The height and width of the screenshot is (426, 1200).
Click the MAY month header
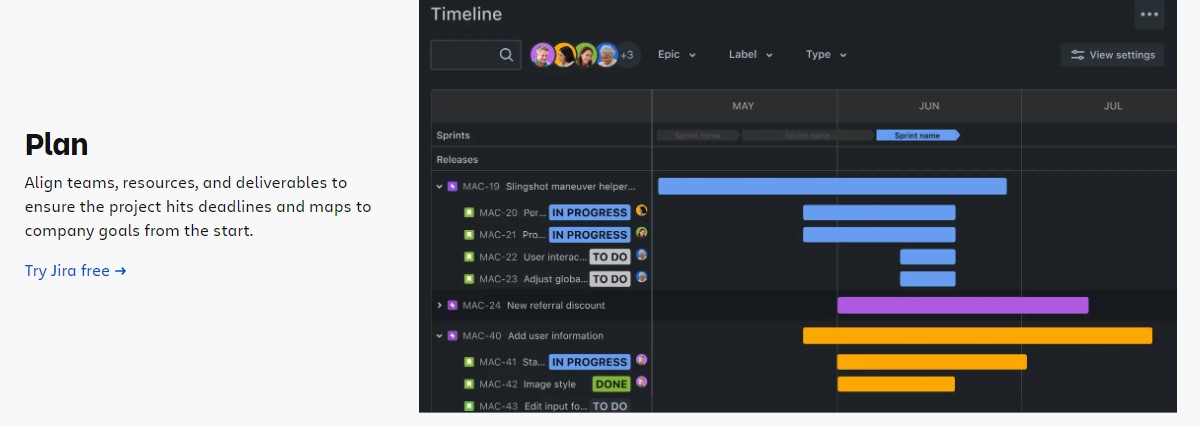[743, 106]
